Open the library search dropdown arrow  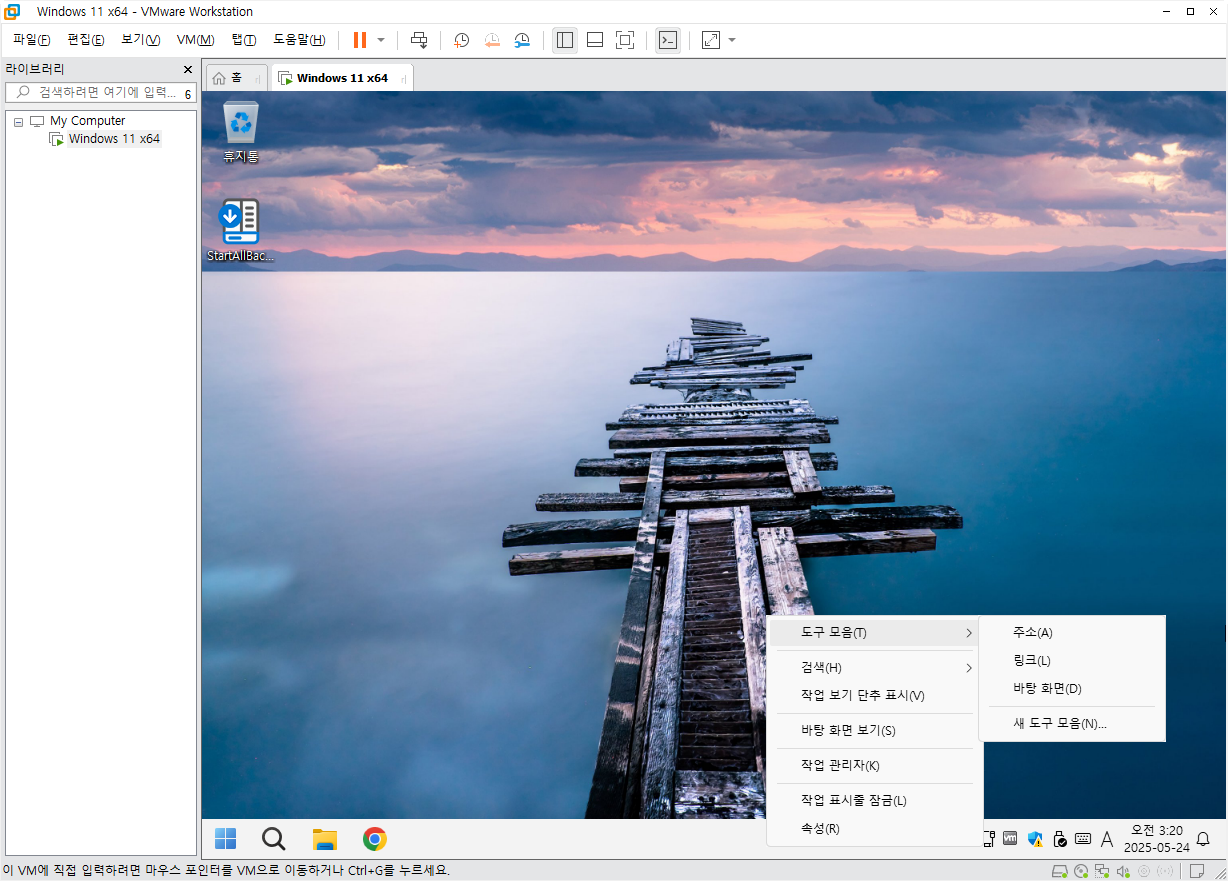(x=187, y=93)
